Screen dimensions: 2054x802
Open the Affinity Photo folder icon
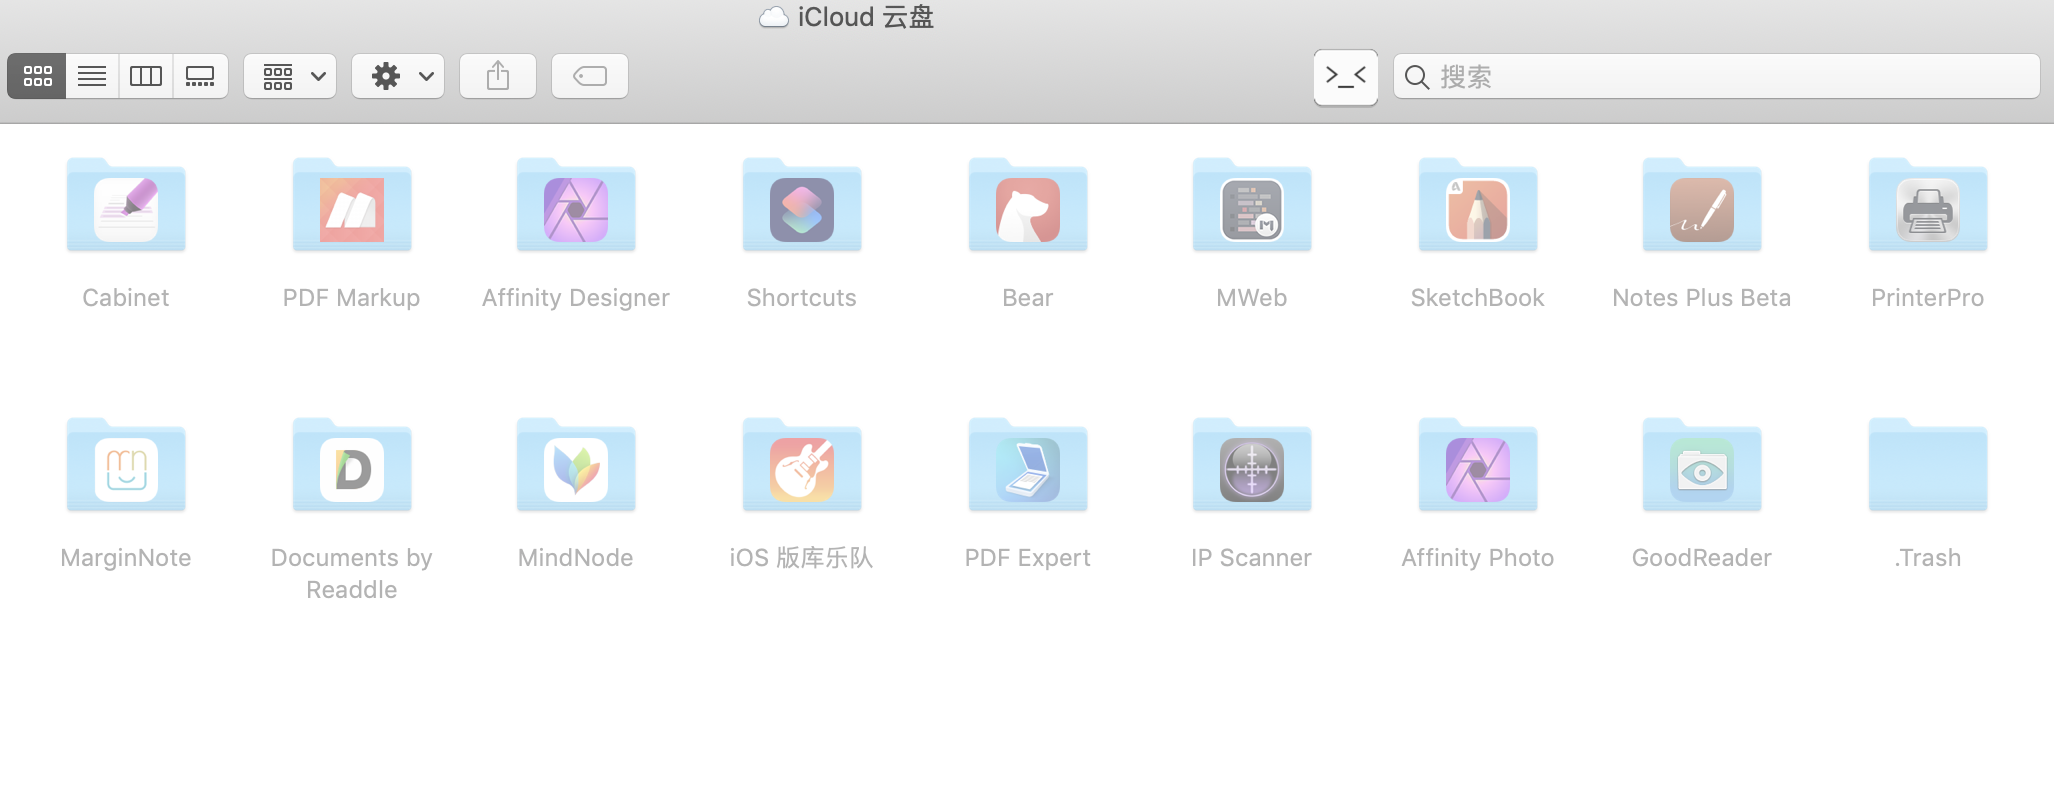click(x=1478, y=465)
